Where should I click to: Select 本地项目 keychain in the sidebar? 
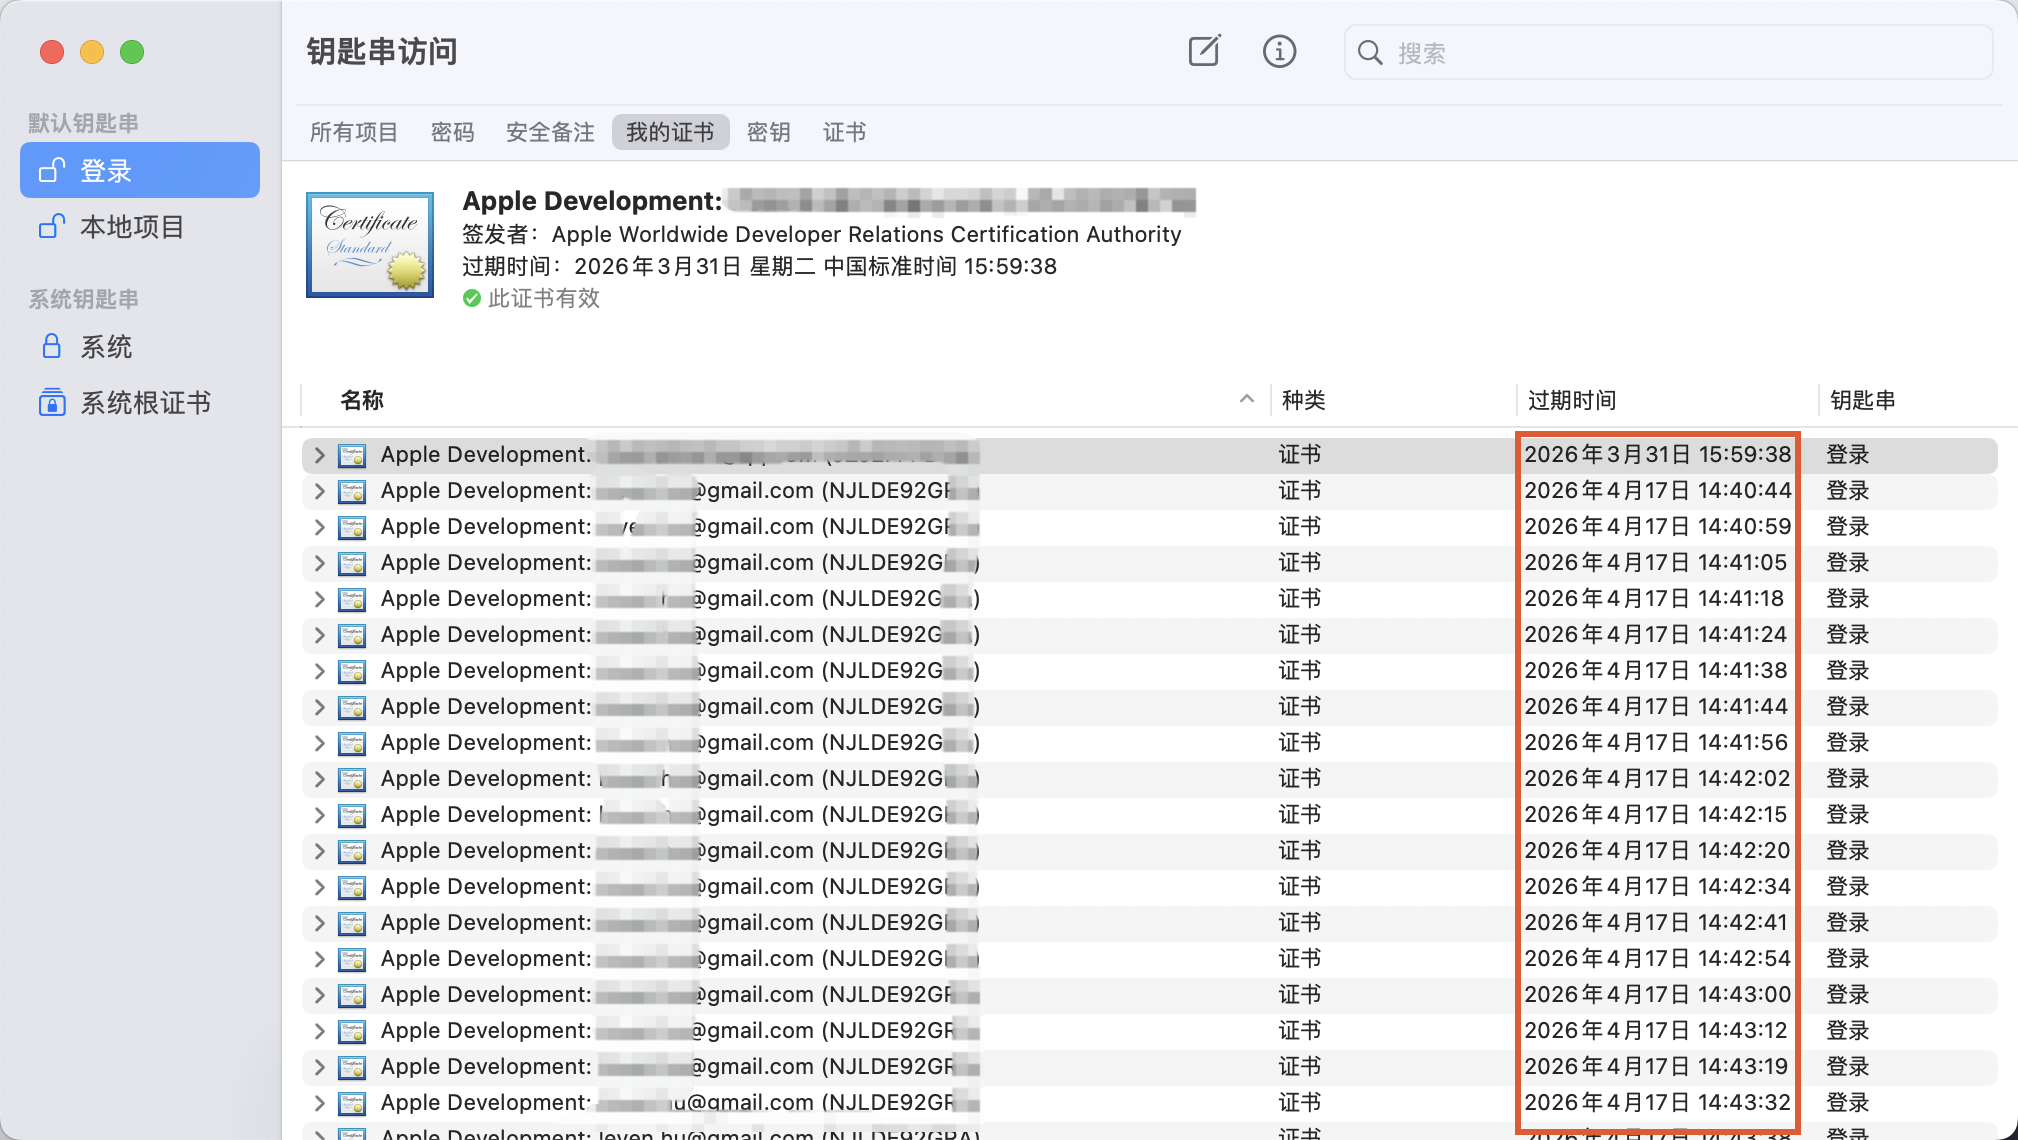[x=132, y=227]
